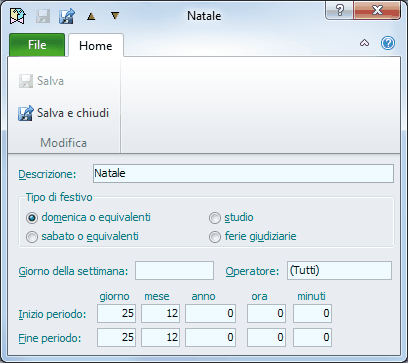The width and height of the screenshot is (408, 363).
Task: Click the save icon in quick access toolbar
Action: point(43,16)
